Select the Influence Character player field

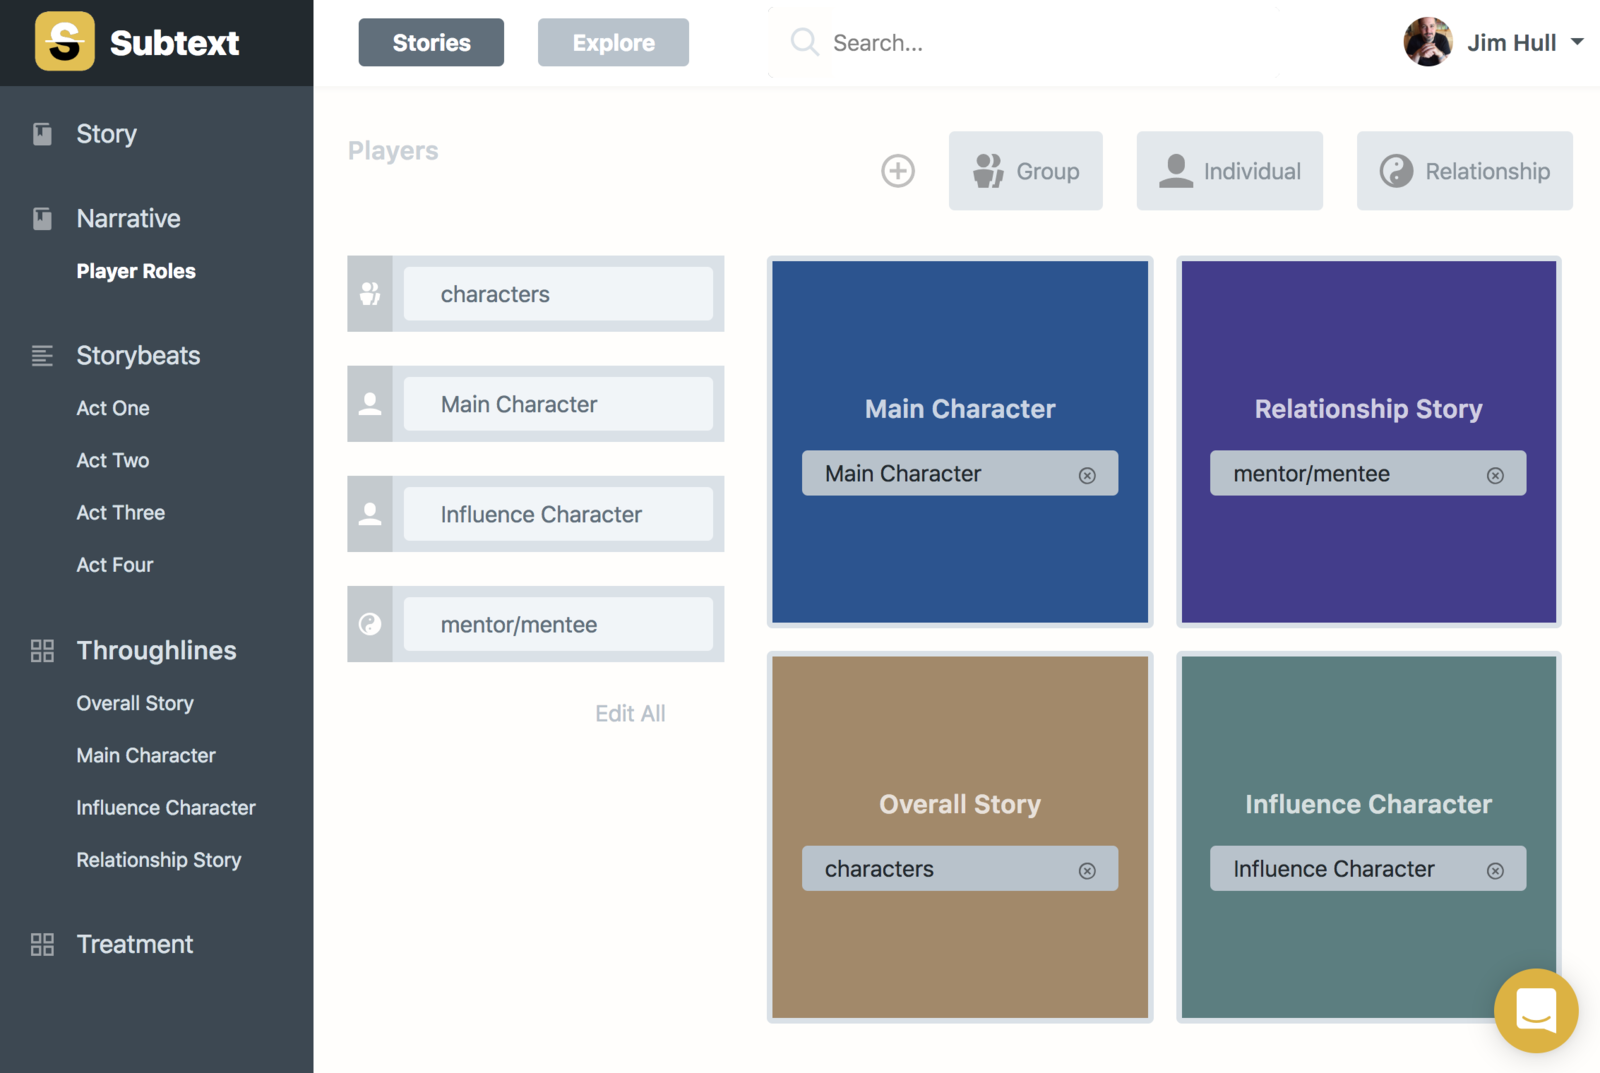pos(558,514)
